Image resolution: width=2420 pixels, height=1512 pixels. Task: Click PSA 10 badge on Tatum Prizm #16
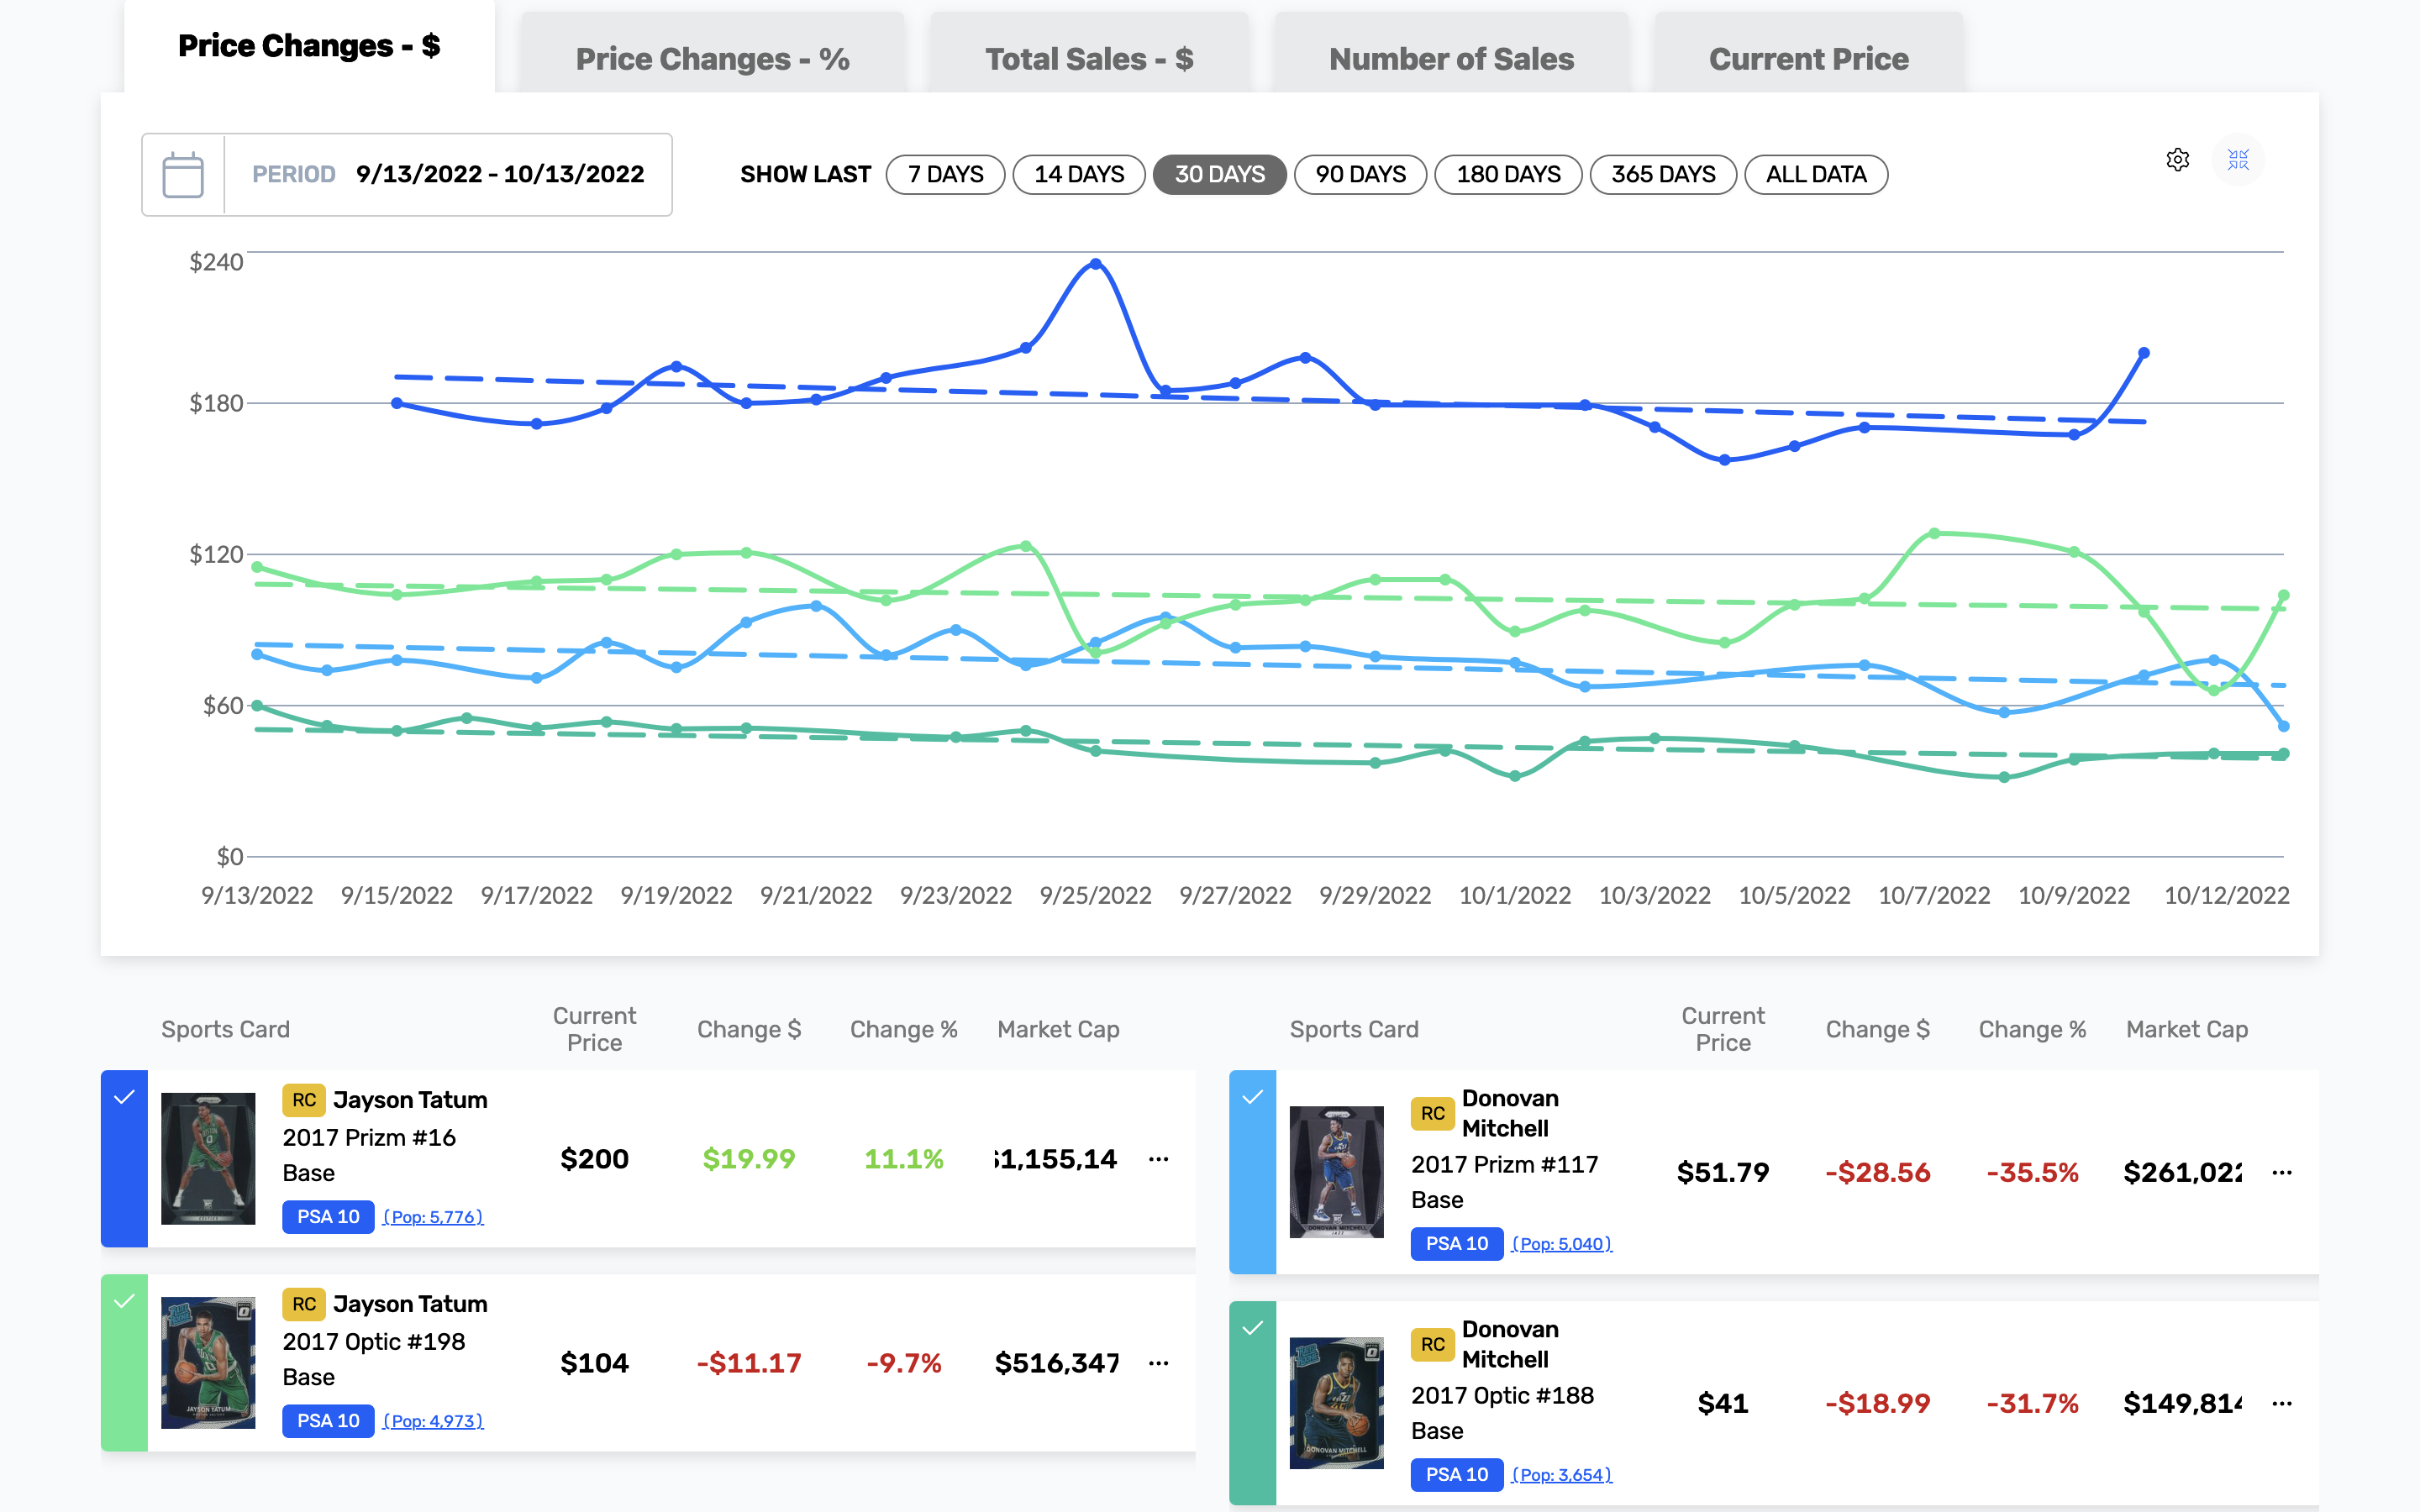point(328,1217)
